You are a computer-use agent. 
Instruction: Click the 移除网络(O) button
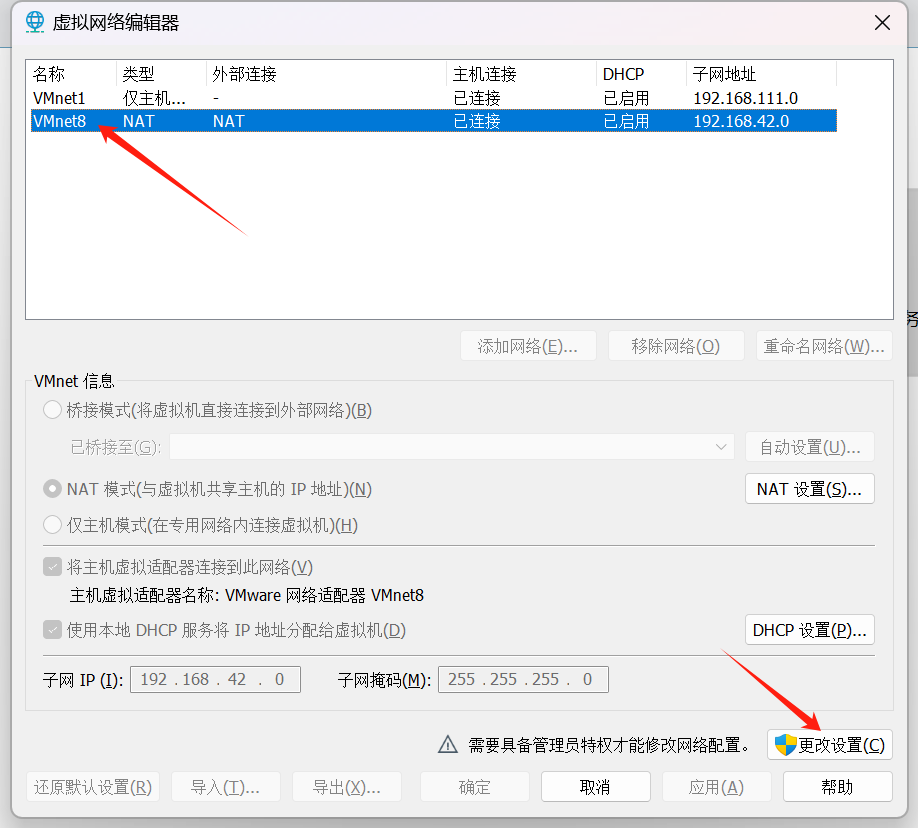click(676, 346)
